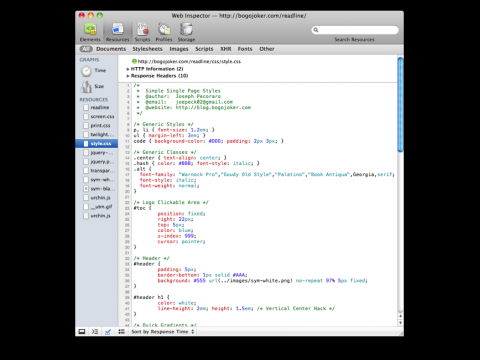Toggle resource tracking checkmark icon
480x360 pixels.
click(108, 331)
